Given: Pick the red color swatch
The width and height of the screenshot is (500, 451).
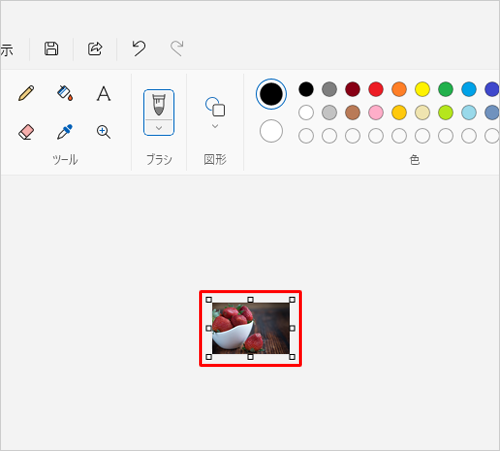Looking at the screenshot, I should click(x=376, y=89).
